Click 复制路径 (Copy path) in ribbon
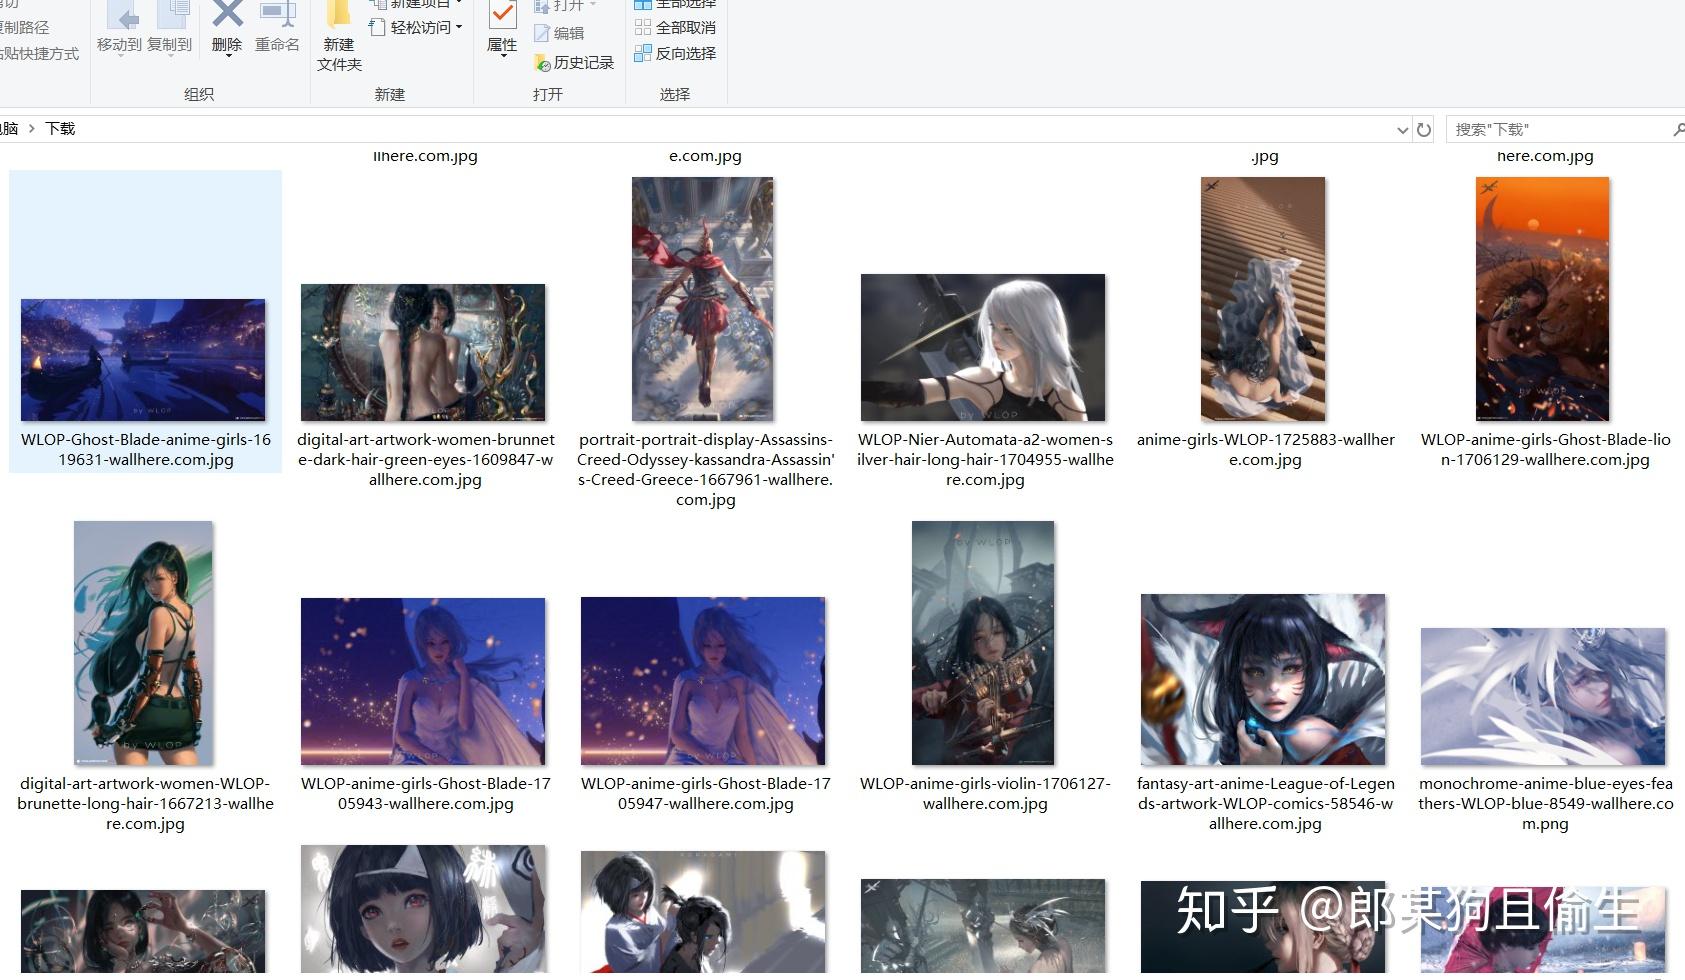This screenshot has width=1685, height=980. [x=24, y=27]
